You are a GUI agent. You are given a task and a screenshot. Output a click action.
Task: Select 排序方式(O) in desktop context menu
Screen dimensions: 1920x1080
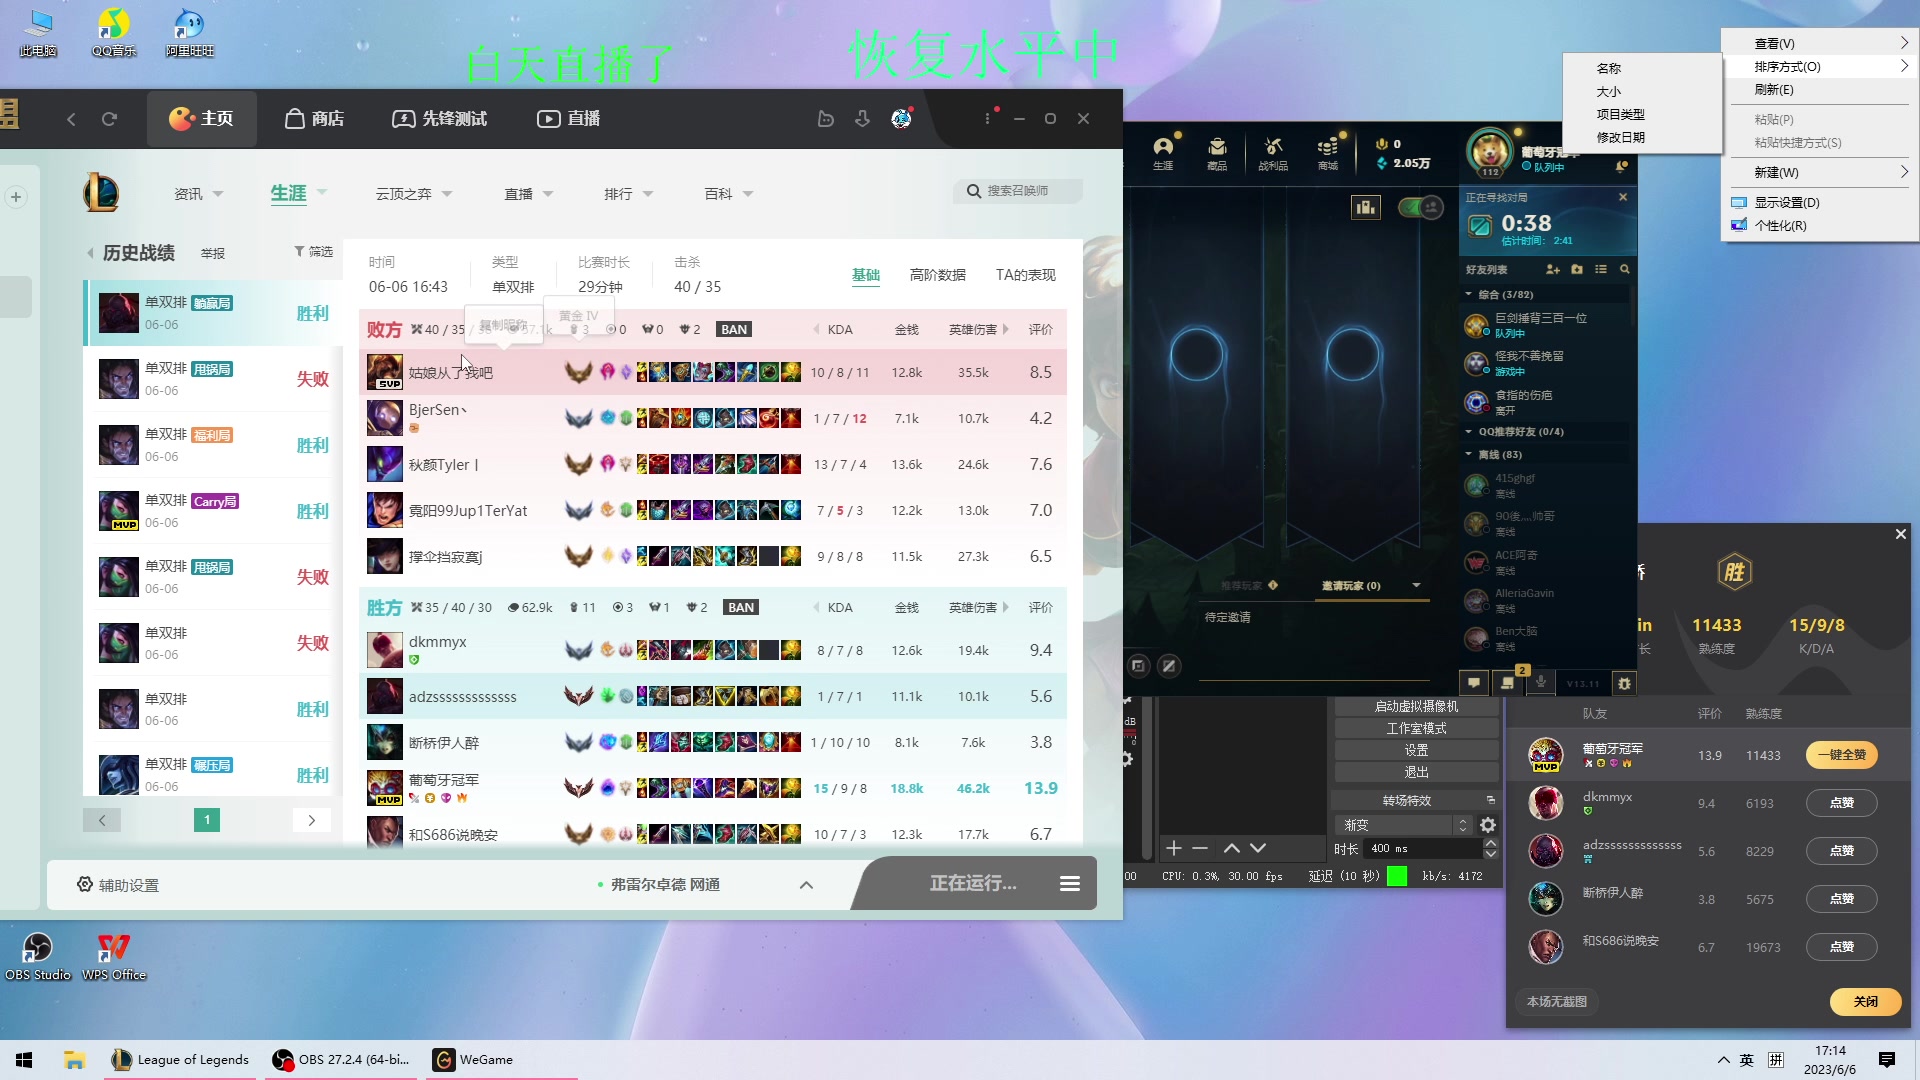click(x=1820, y=67)
